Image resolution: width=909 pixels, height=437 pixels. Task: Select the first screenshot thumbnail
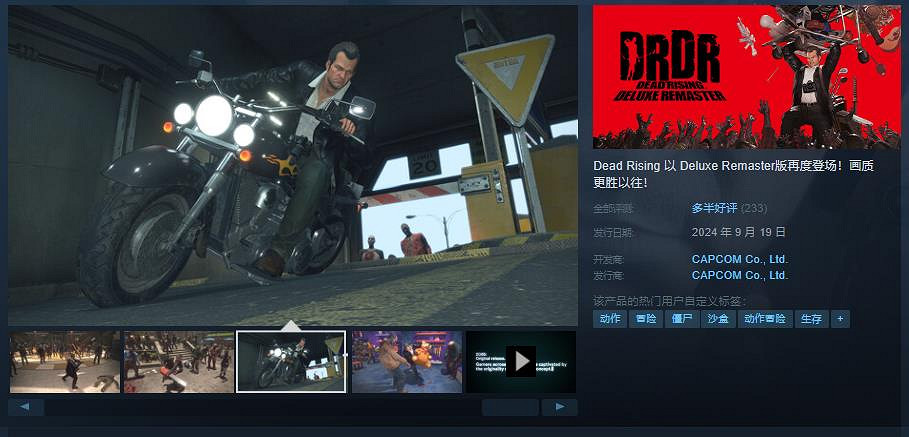[x=64, y=362]
